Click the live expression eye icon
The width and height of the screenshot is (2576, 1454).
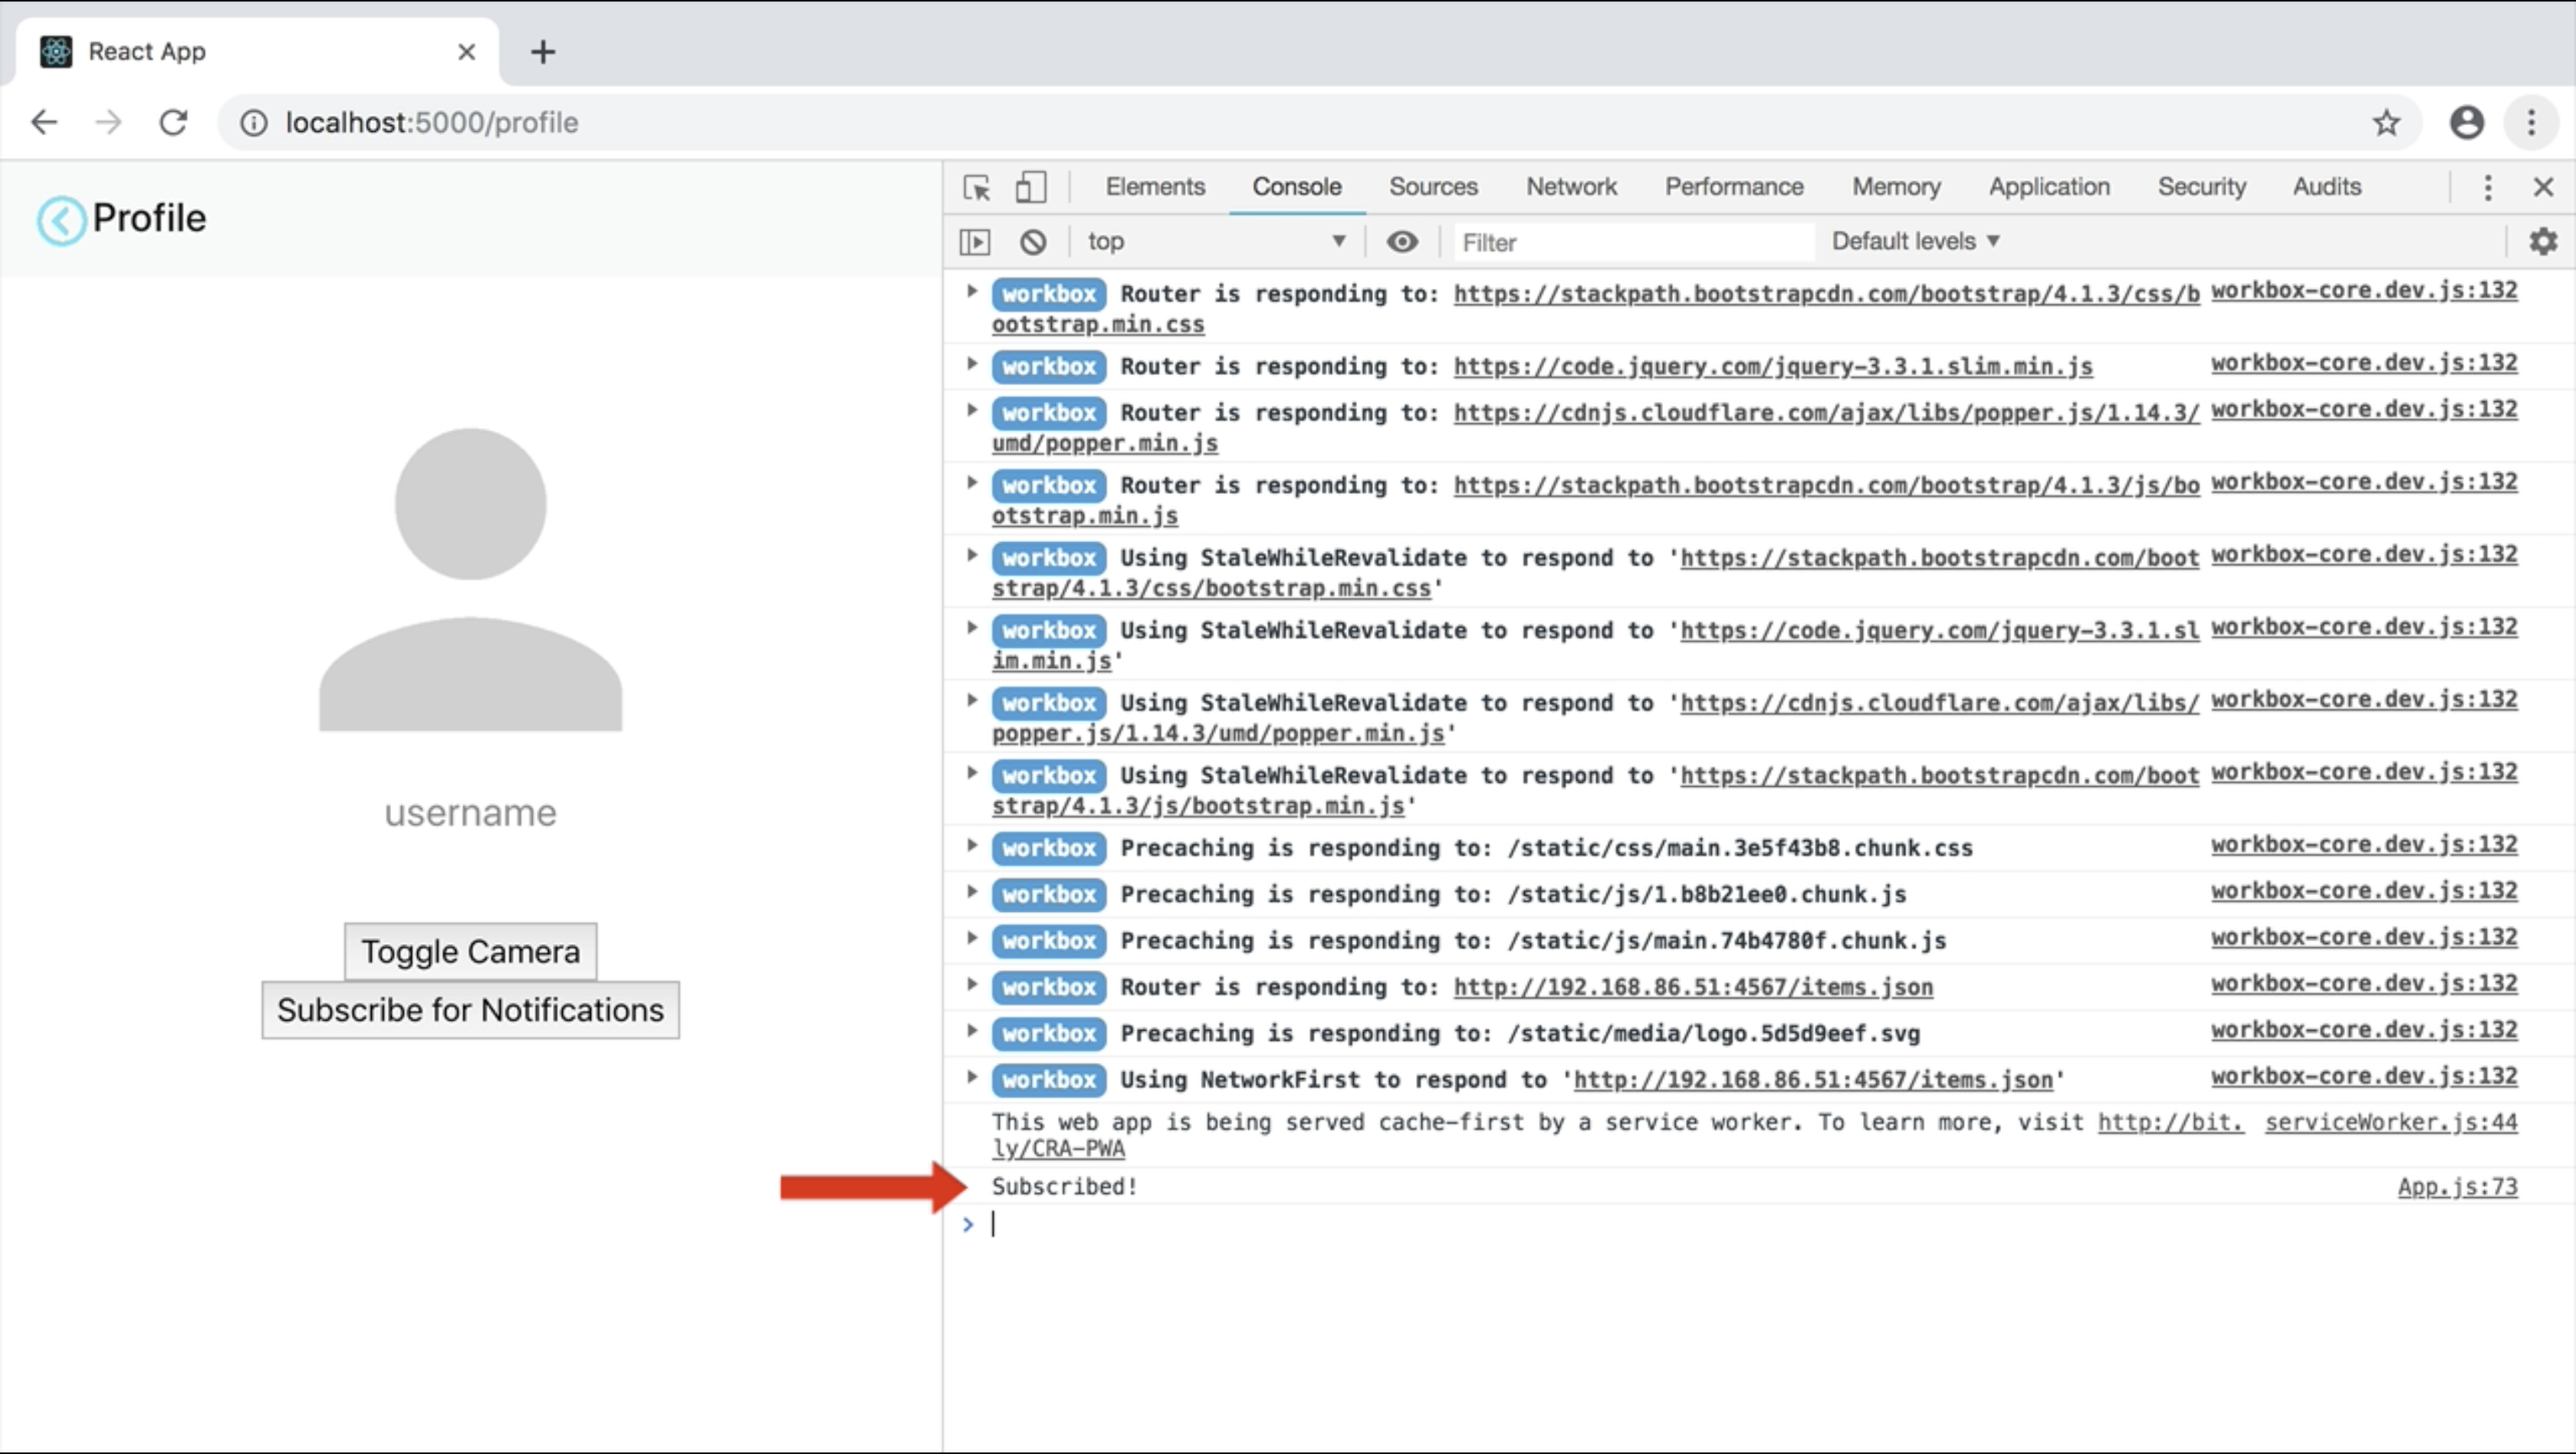(x=1402, y=242)
